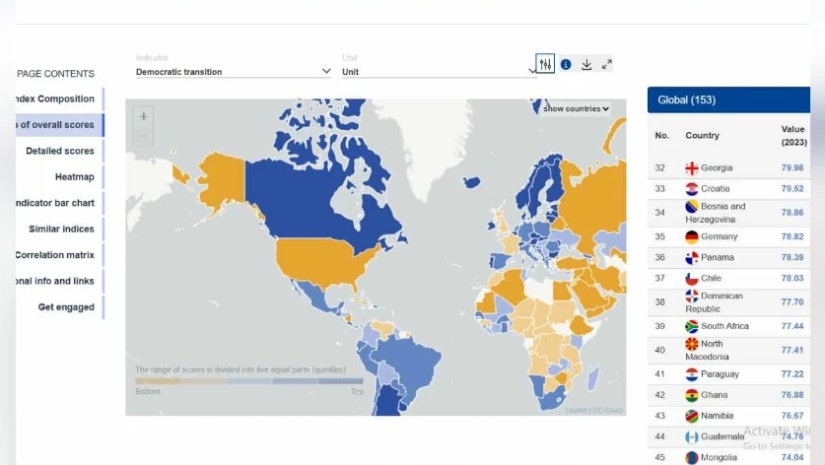Viewport: 825px width, 465px height.
Task: Open the Democratic transition indicator dropdown
Action: tap(233, 72)
